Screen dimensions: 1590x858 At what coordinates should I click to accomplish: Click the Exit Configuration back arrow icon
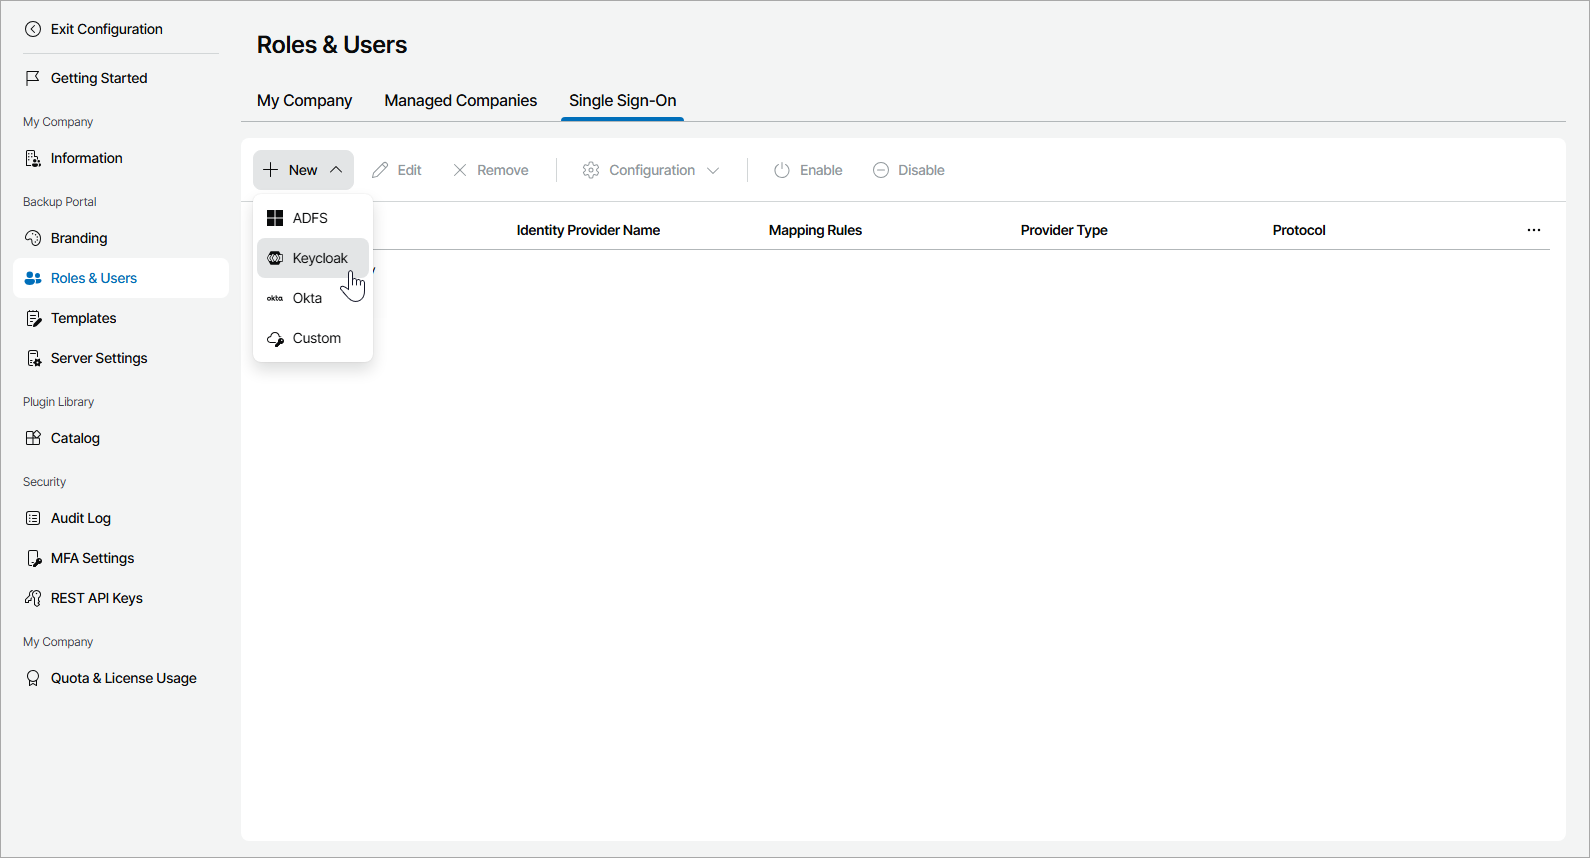click(x=33, y=29)
